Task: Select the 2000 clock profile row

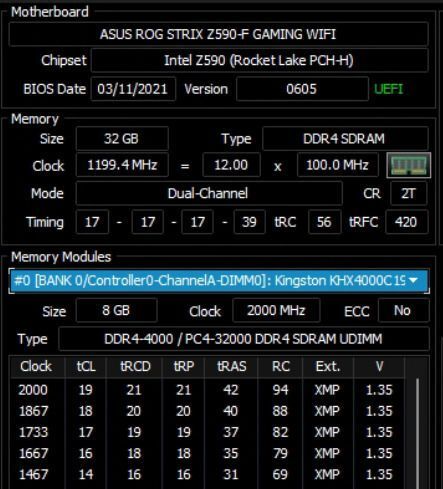Action: point(207,390)
